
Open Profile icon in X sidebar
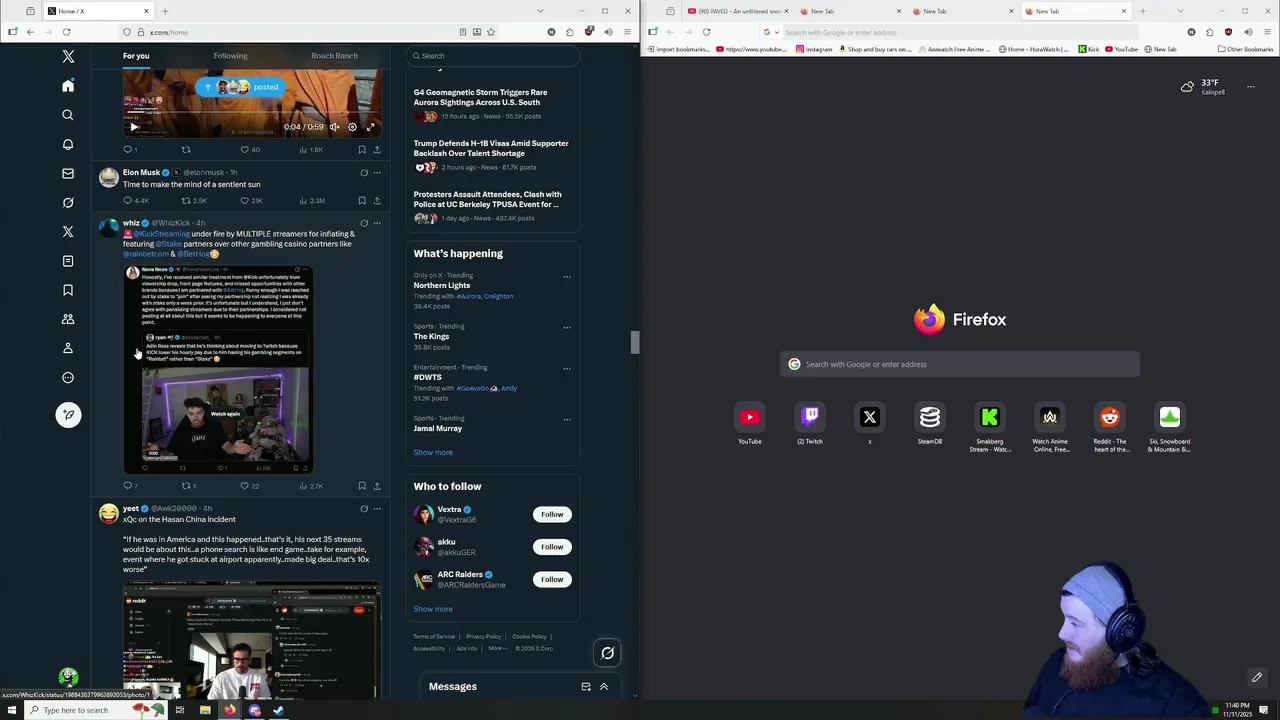[x=68, y=348]
